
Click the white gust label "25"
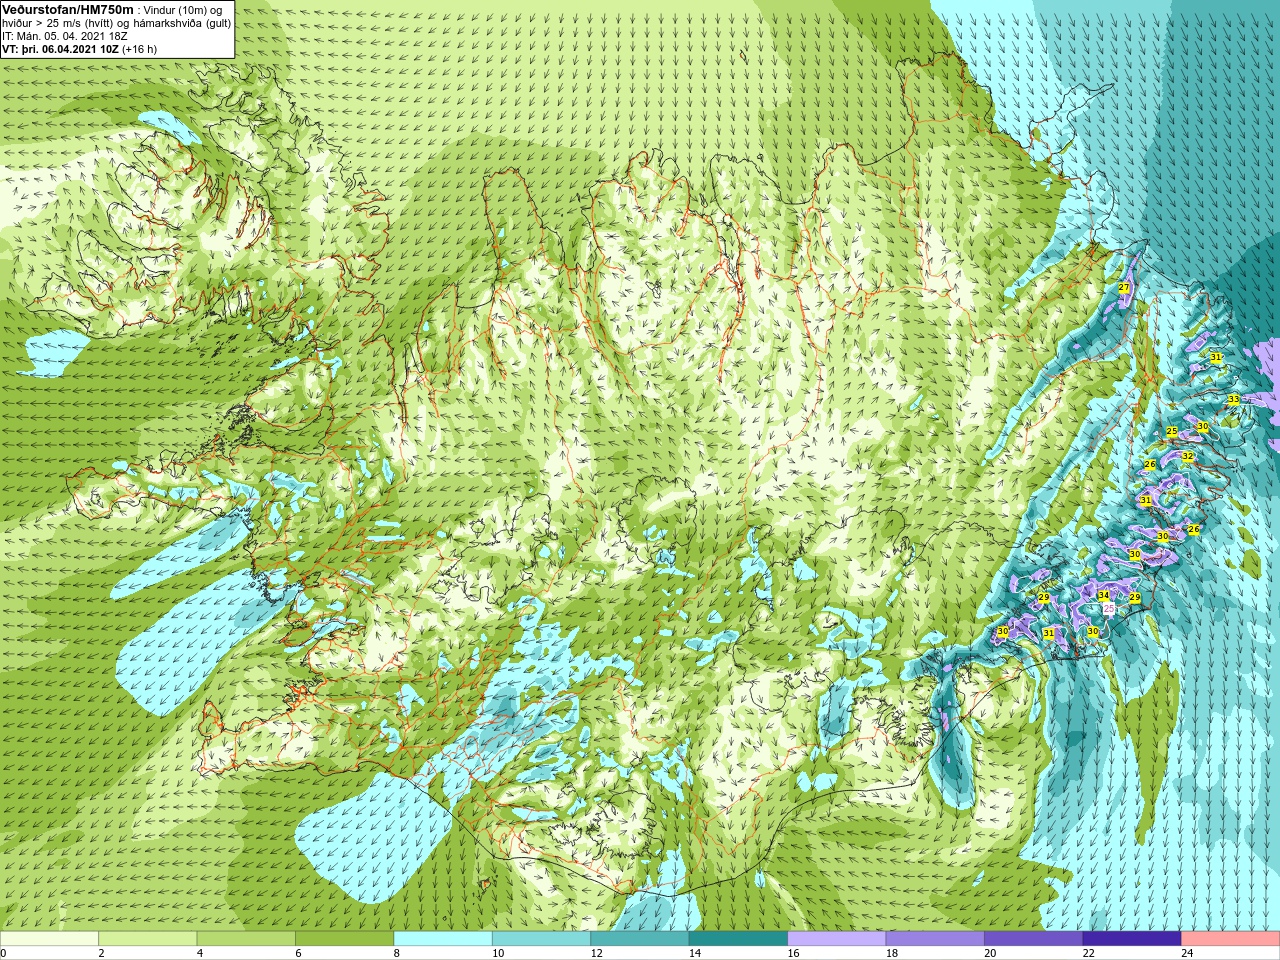[1109, 607]
